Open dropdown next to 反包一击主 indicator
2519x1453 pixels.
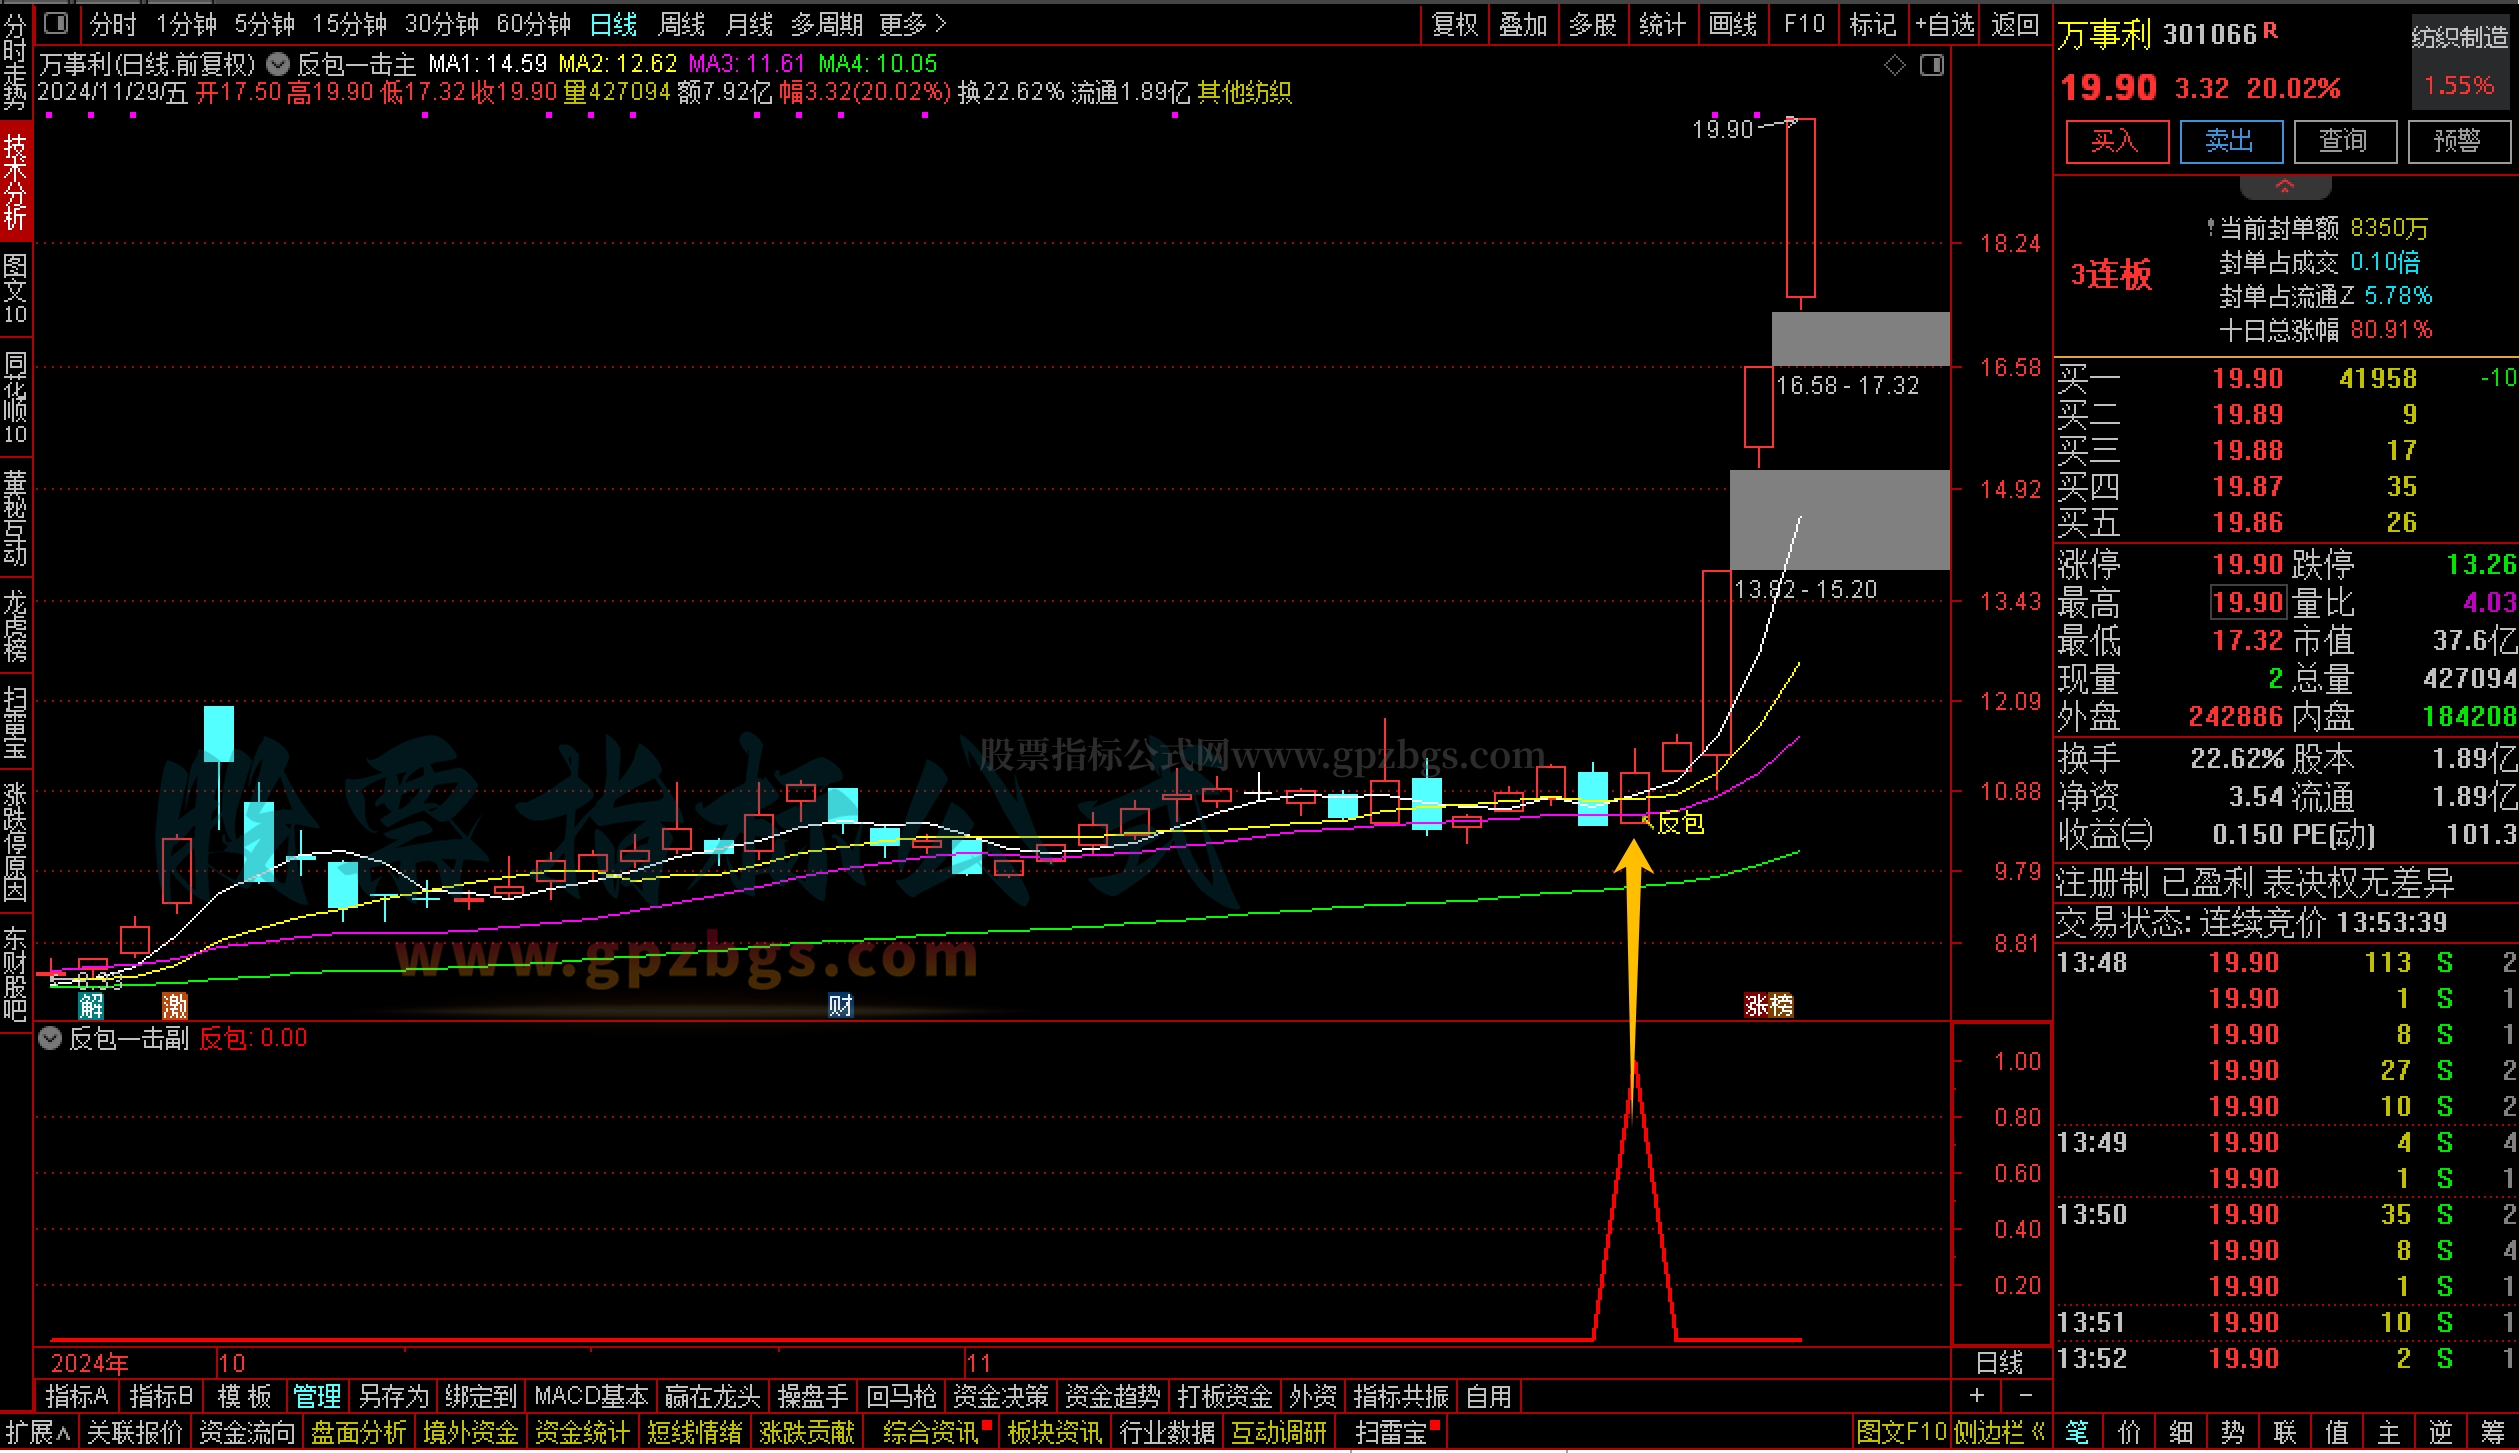point(279,65)
